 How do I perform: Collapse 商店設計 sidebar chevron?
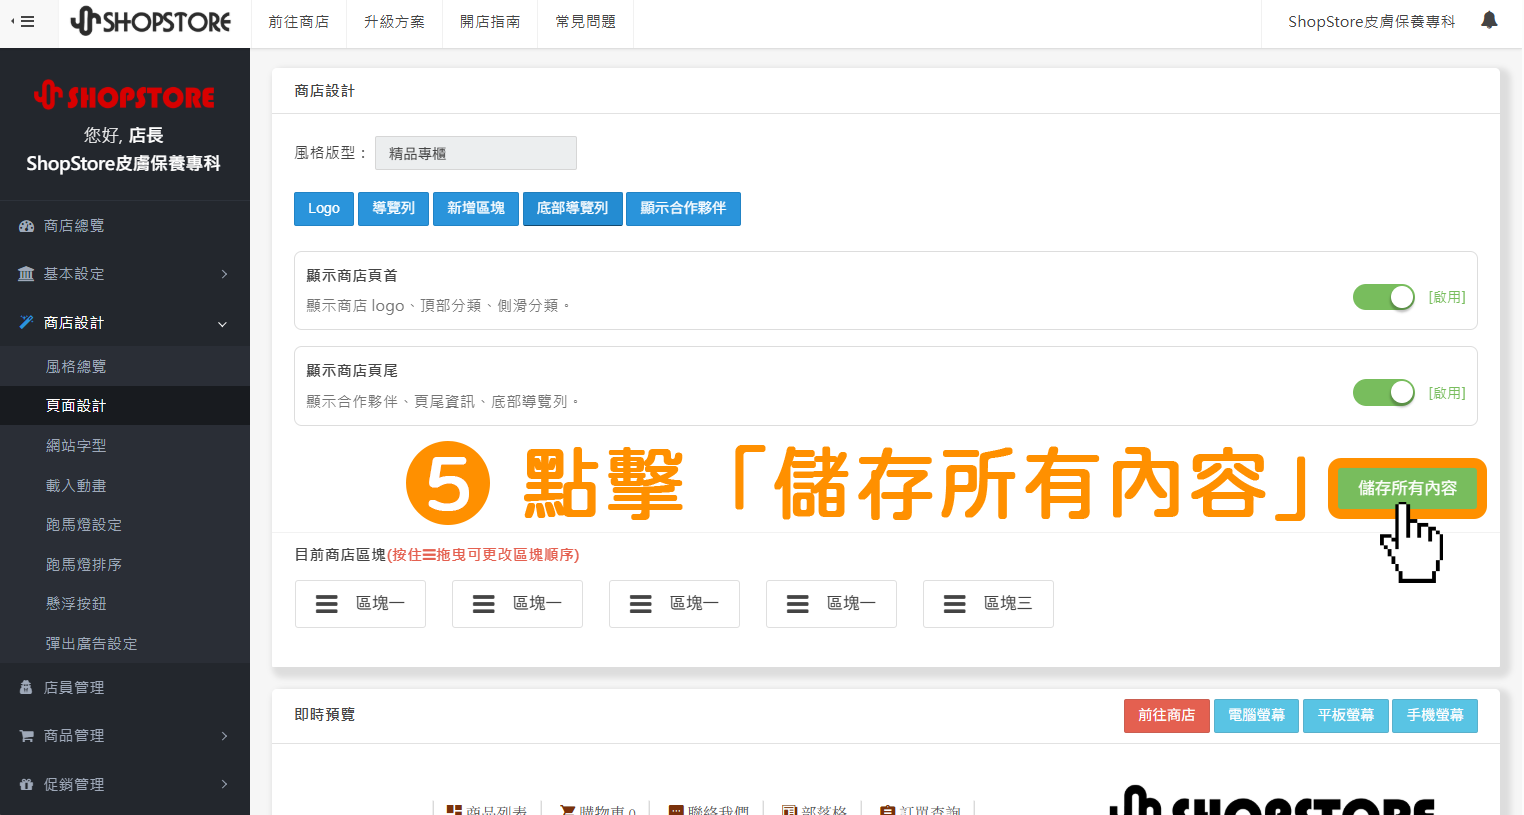[x=223, y=324]
